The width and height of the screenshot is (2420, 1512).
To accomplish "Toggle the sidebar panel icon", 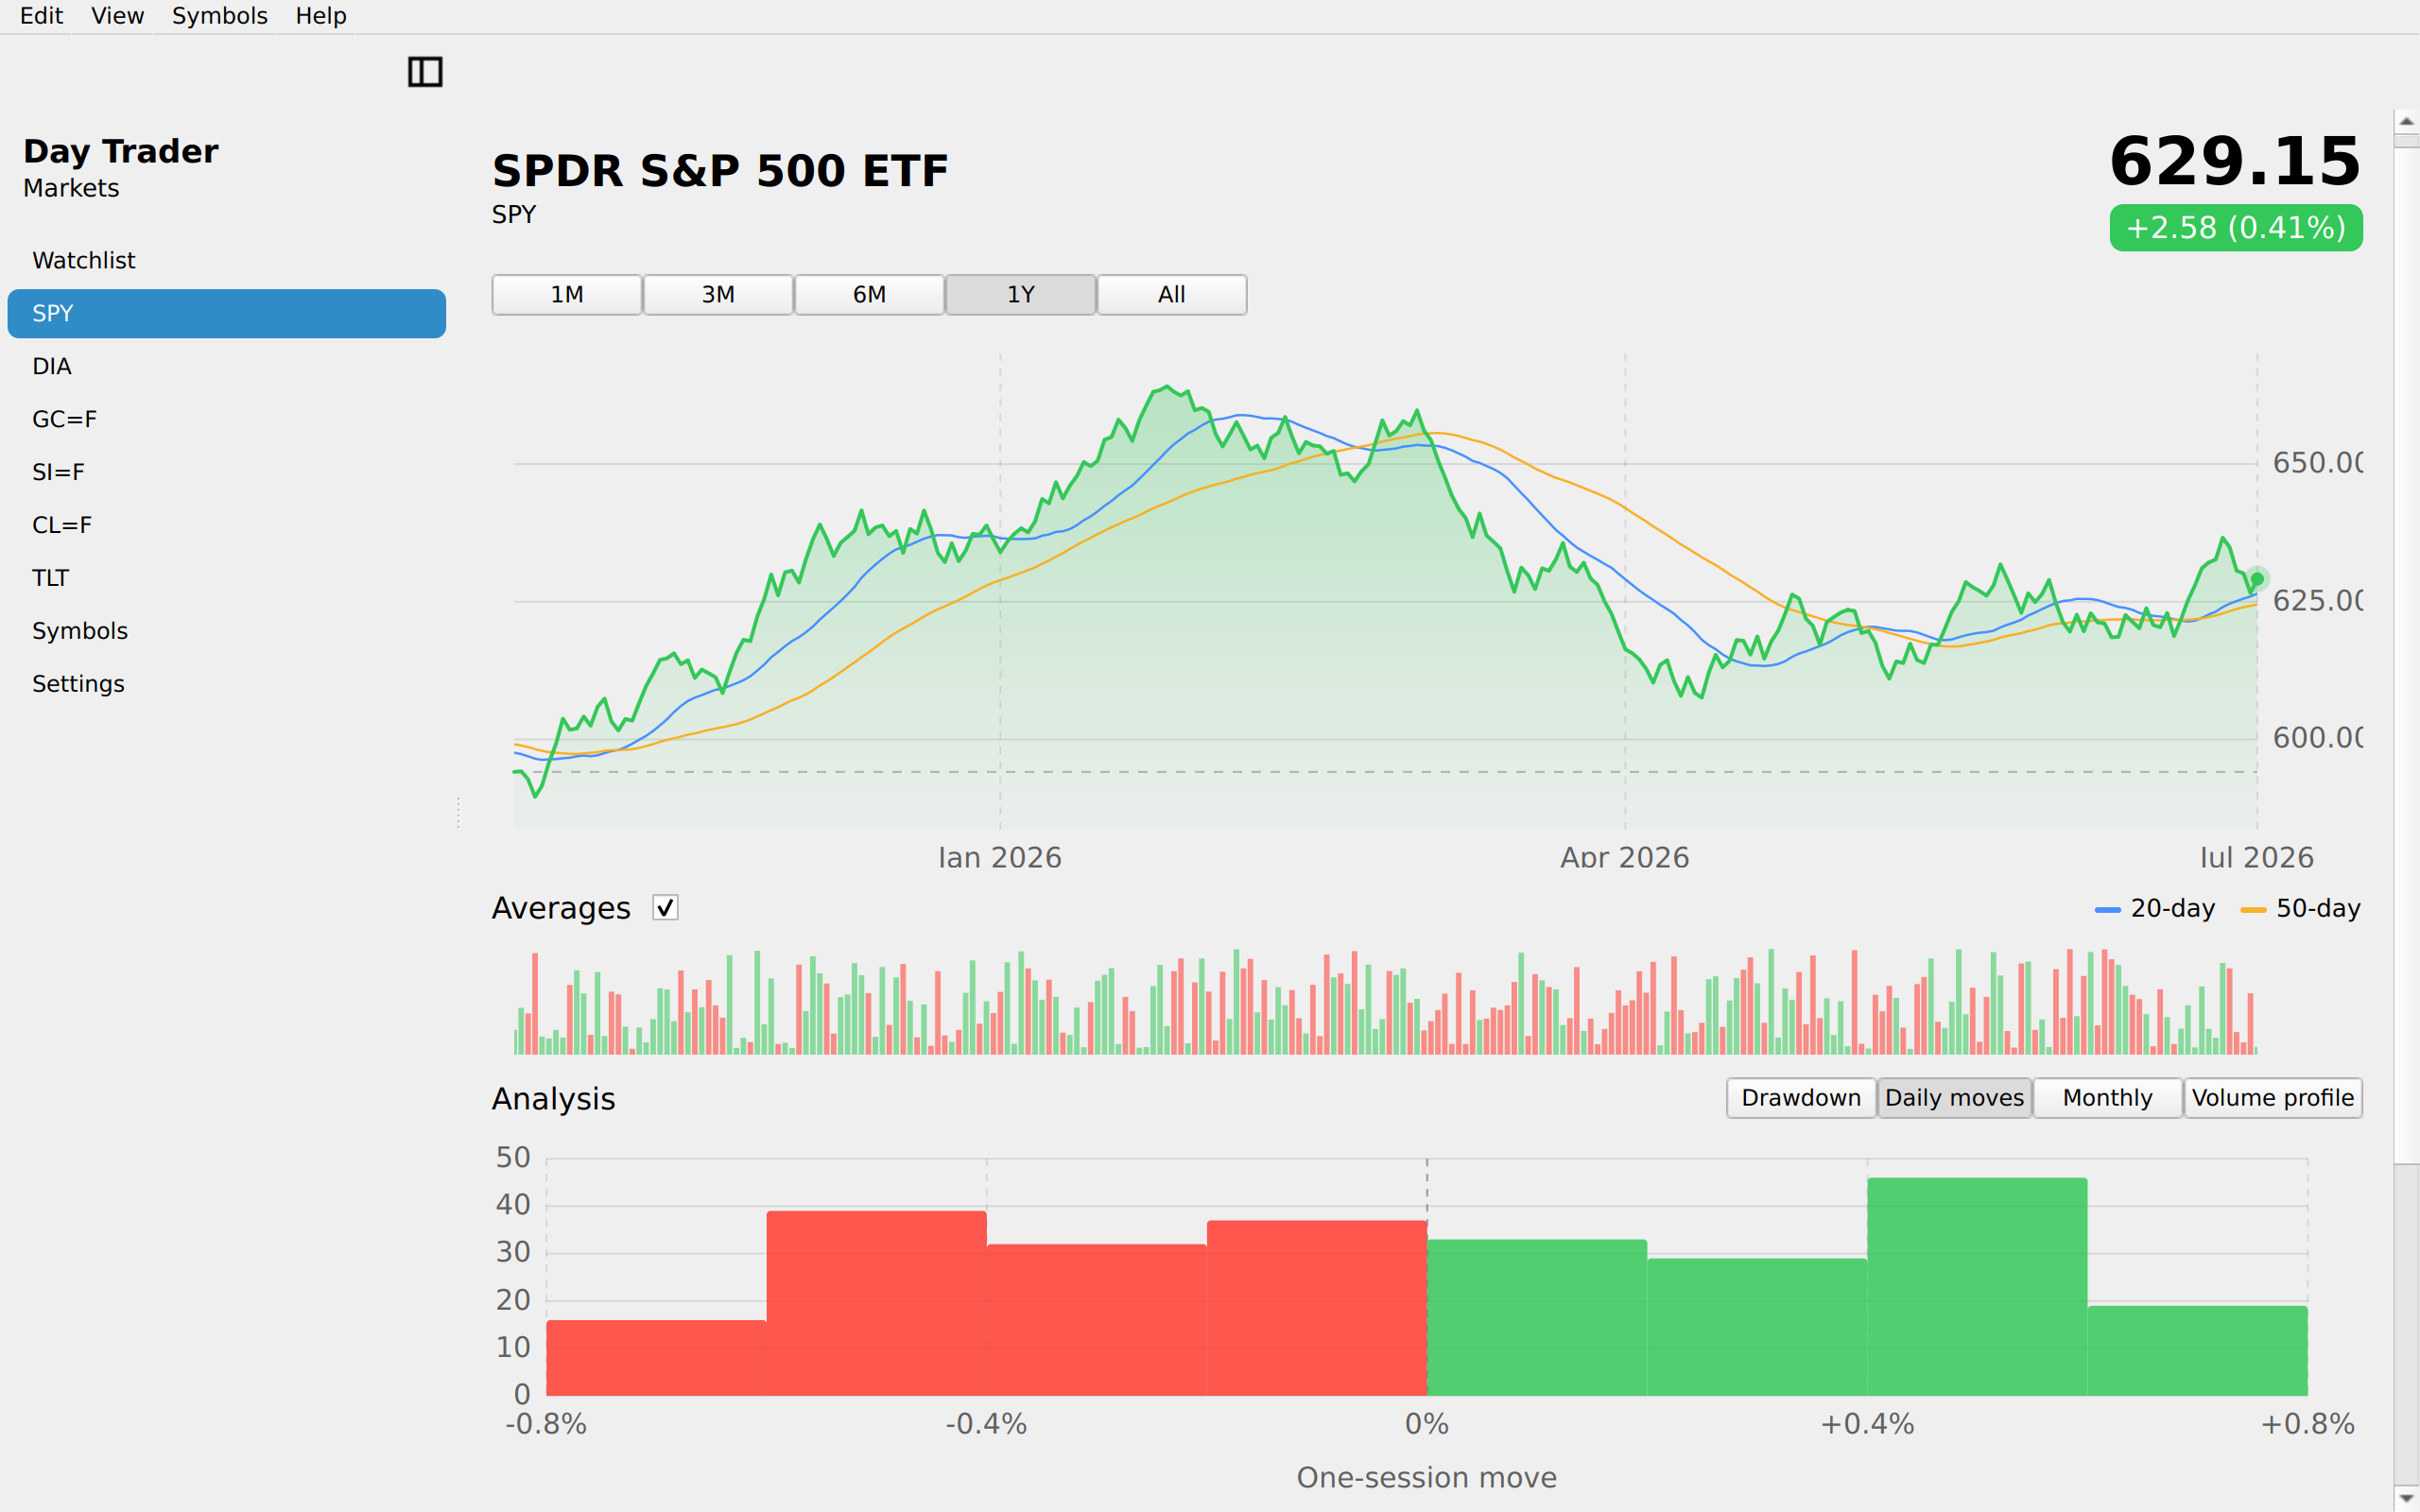I will (425, 72).
